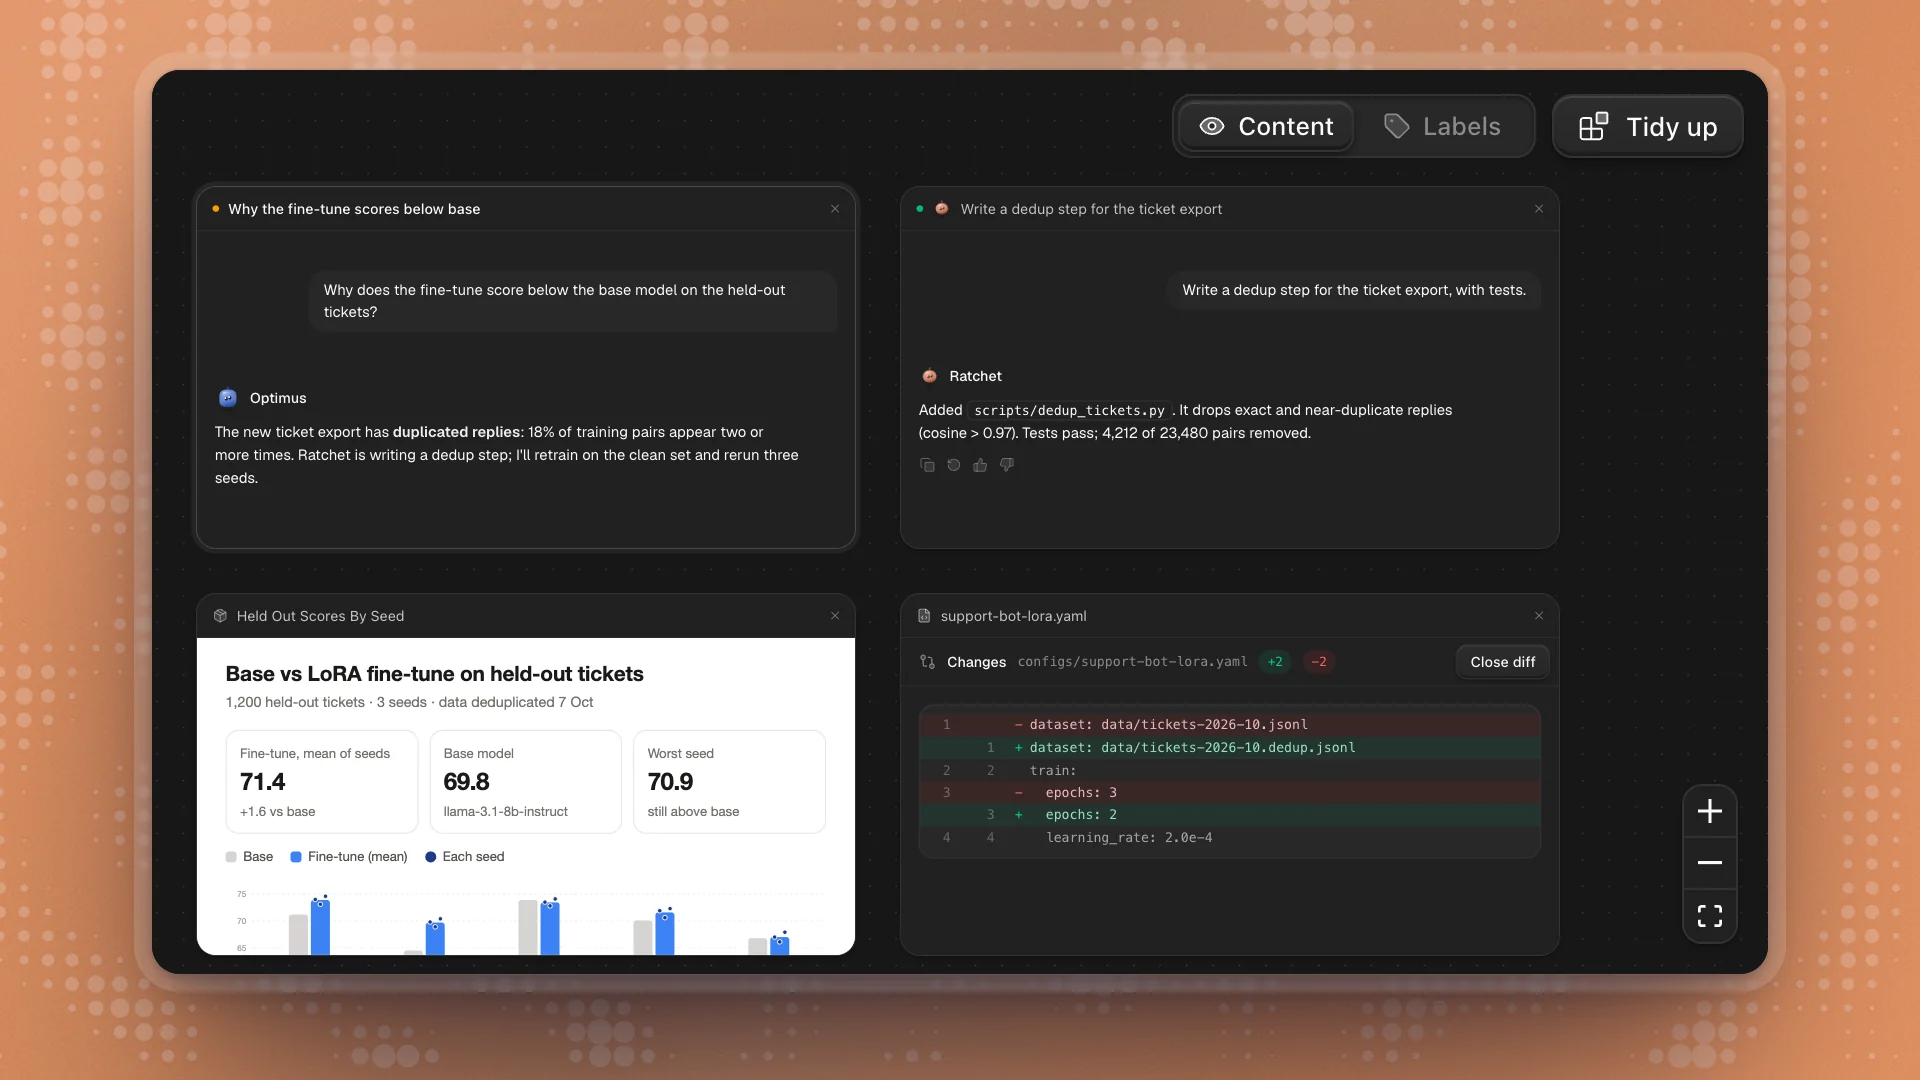Toggle the Fine-tune (mean) legend series
The image size is (1920, 1080).
(x=349, y=857)
